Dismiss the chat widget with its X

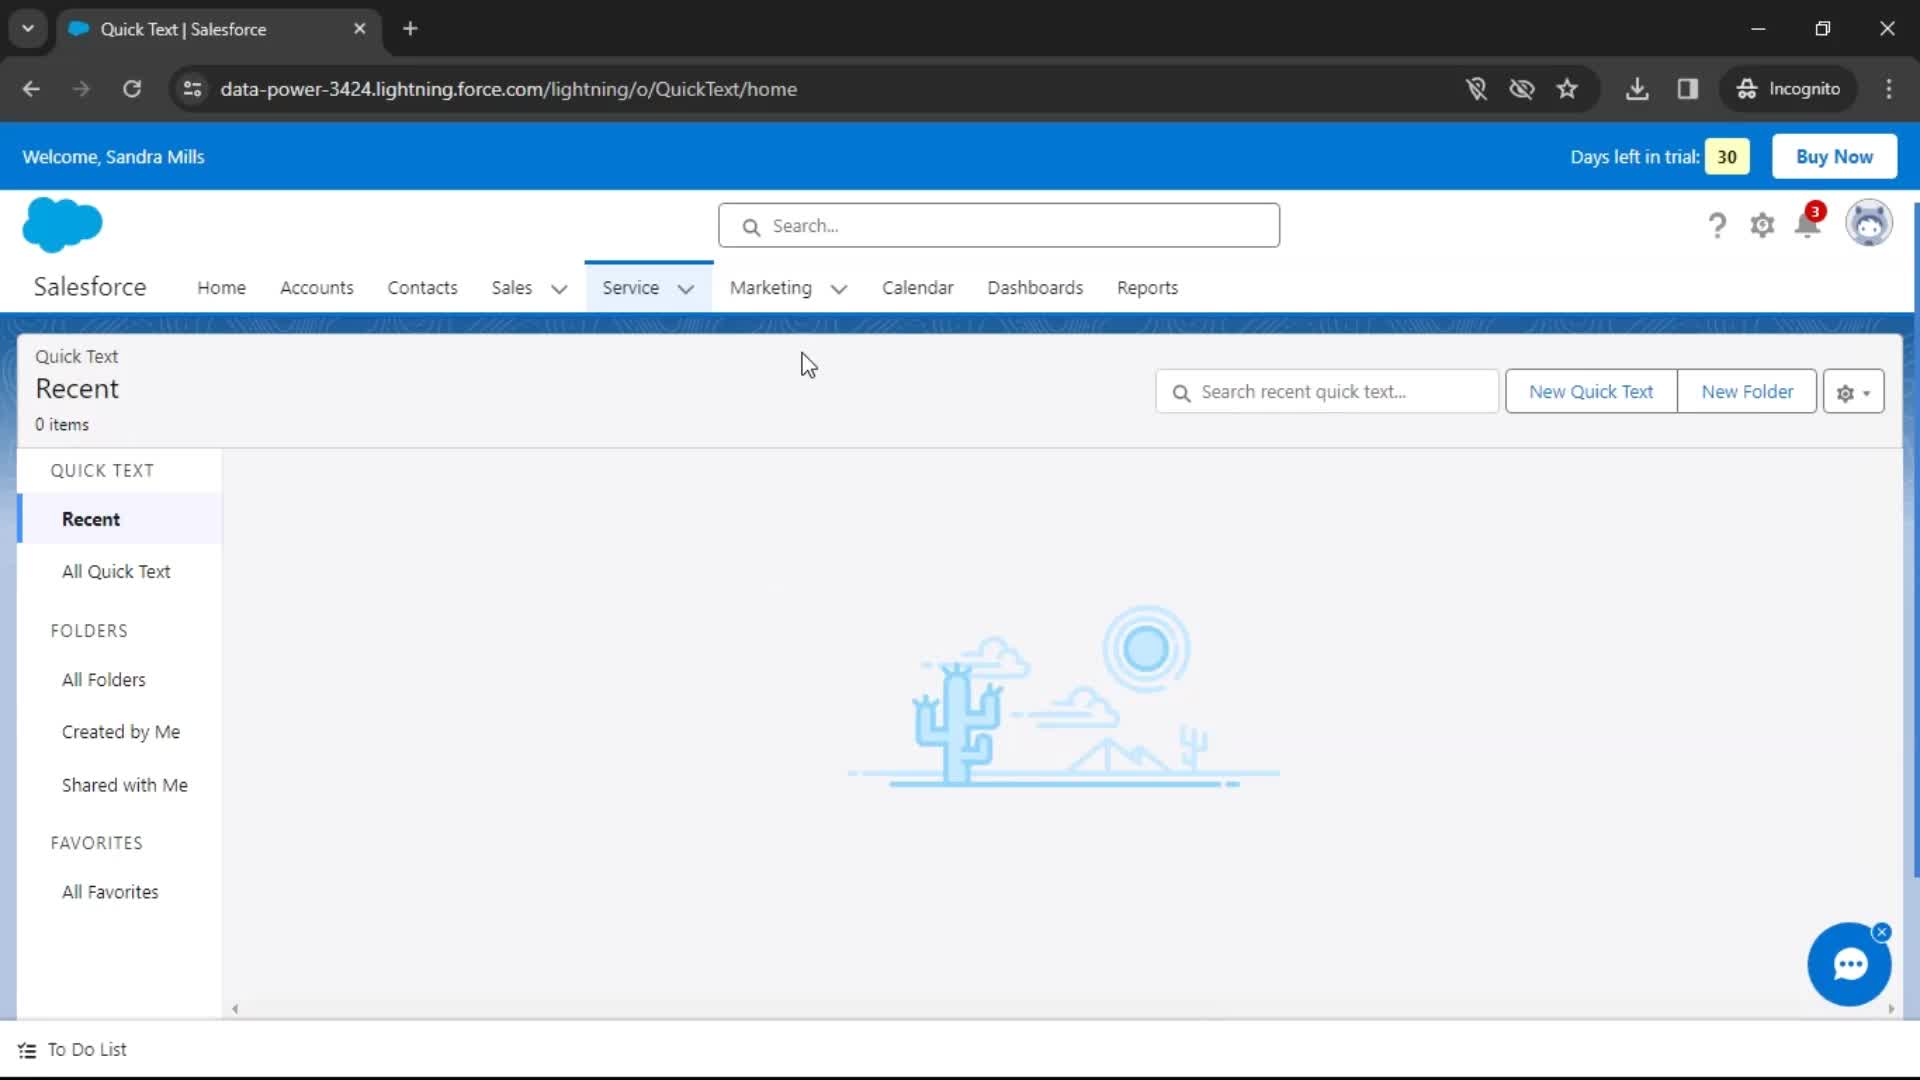(x=1882, y=932)
